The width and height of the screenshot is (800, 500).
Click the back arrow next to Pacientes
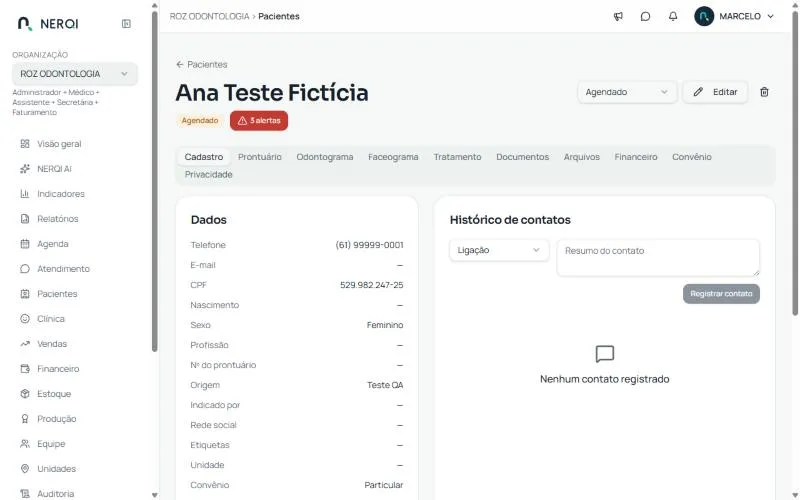point(180,65)
